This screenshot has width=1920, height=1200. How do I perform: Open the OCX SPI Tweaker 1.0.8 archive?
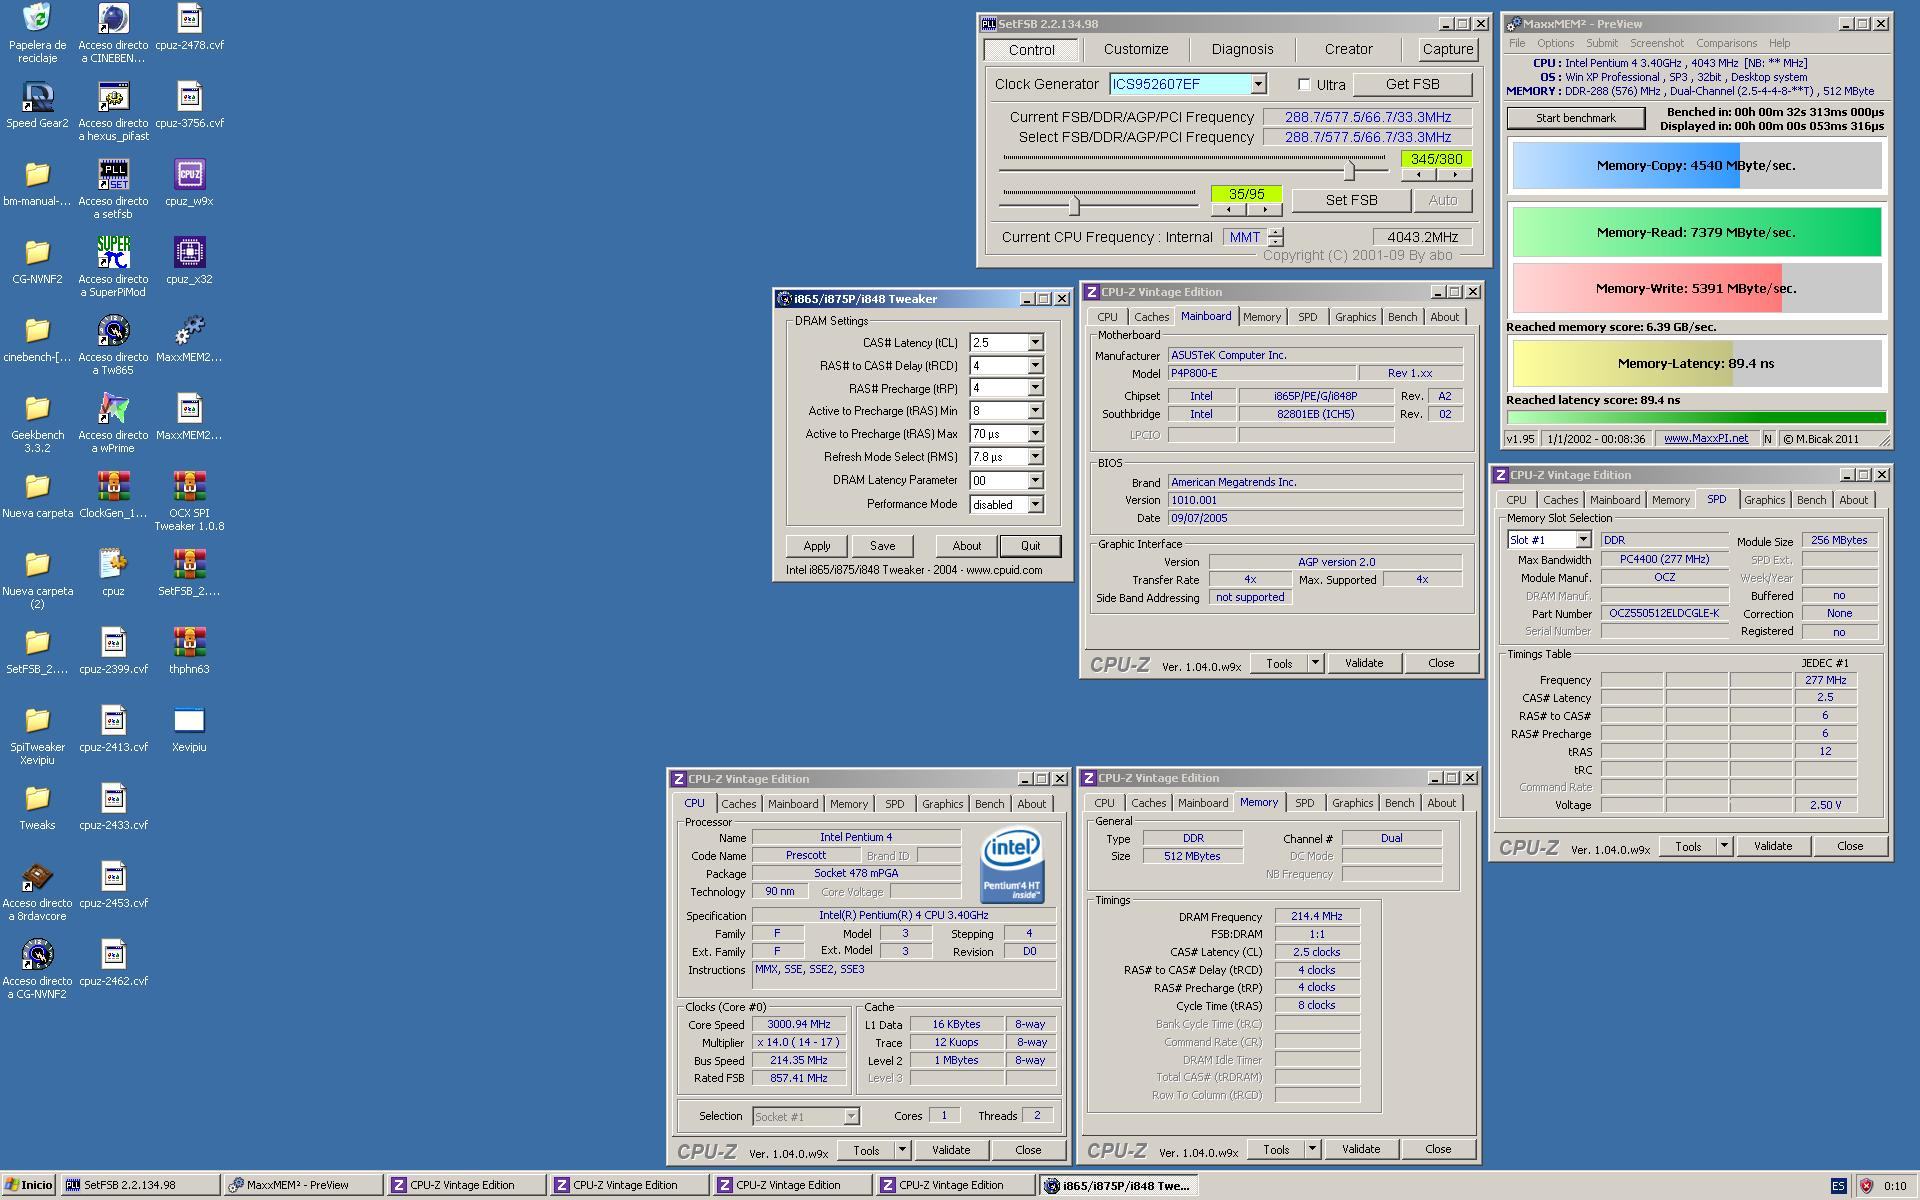(x=189, y=488)
